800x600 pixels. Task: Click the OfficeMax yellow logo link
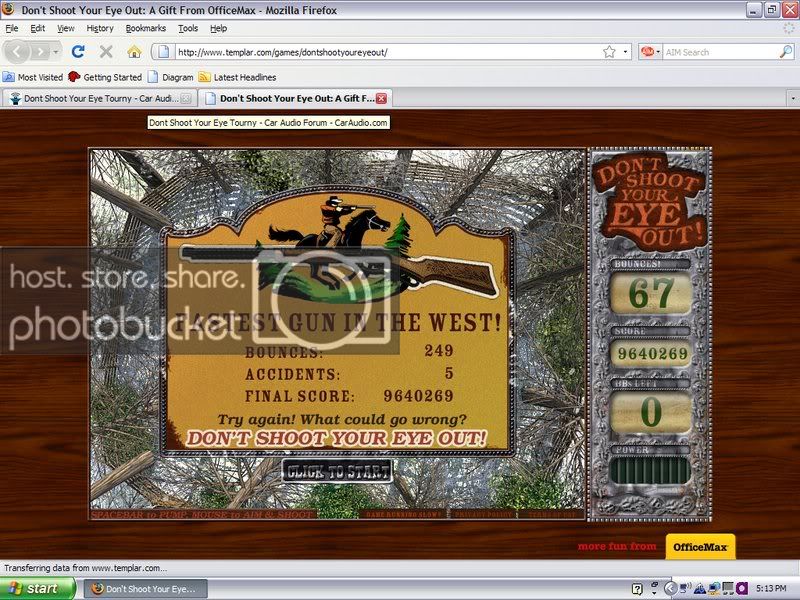(x=700, y=547)
